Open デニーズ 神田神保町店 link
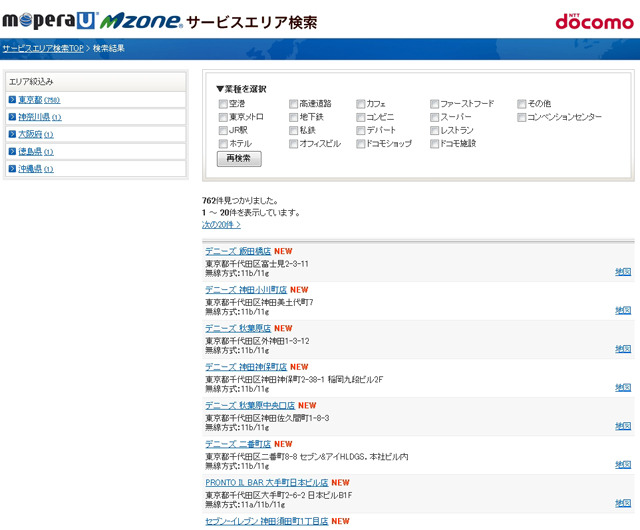This screenshot has height=530, width=640. [x=246, y=367]
